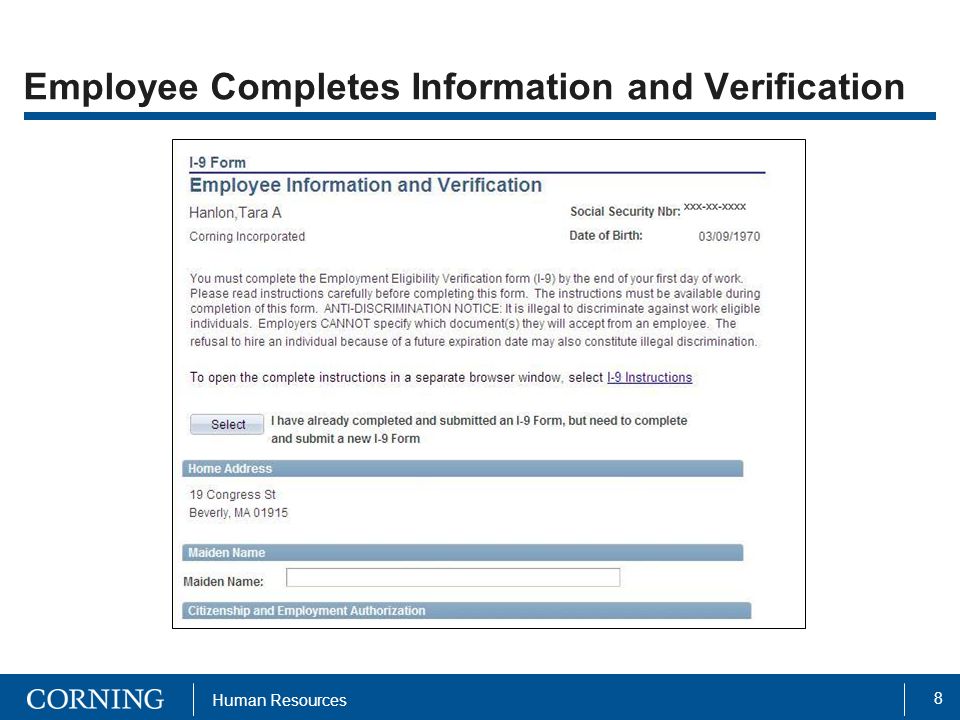Screen dimensions: 960x720
Task: Click the Maiden Name: field label
Action: pyautogui.click(x=223, y=582)
